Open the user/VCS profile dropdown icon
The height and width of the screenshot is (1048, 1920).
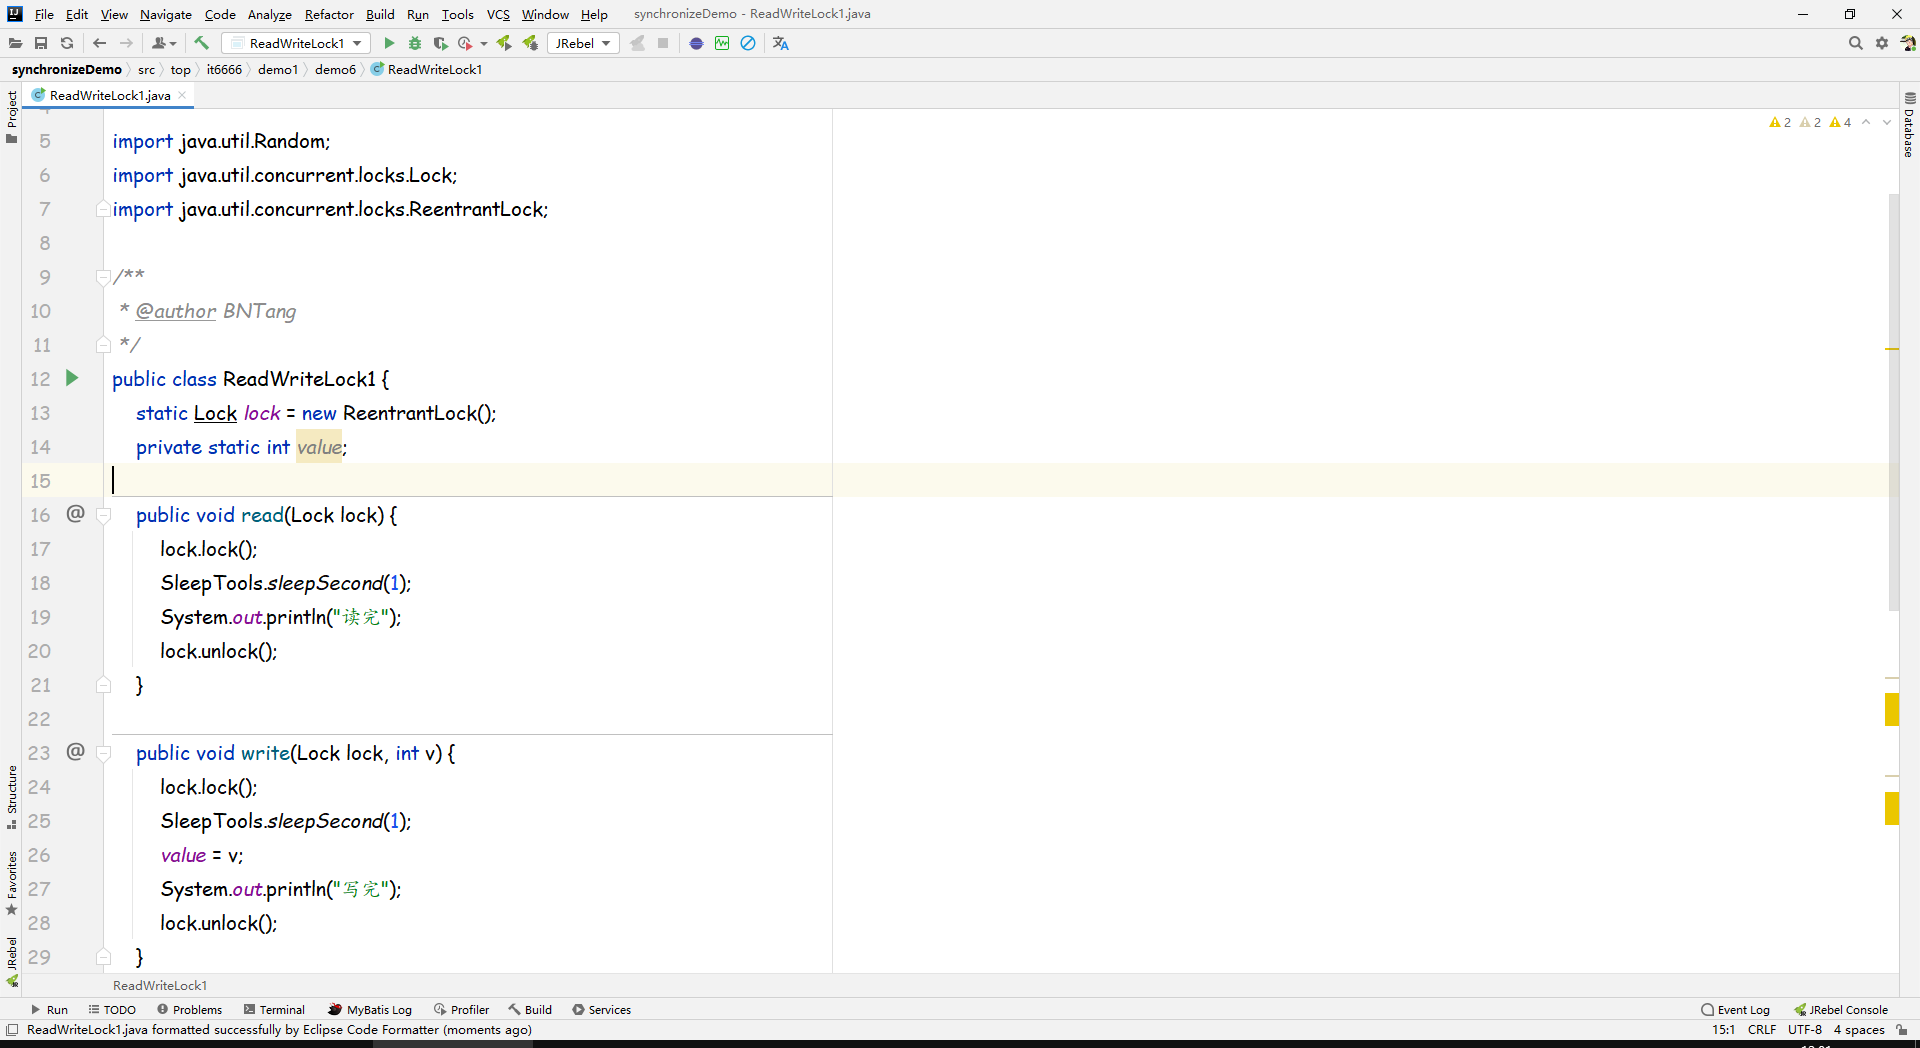(164, 43)
